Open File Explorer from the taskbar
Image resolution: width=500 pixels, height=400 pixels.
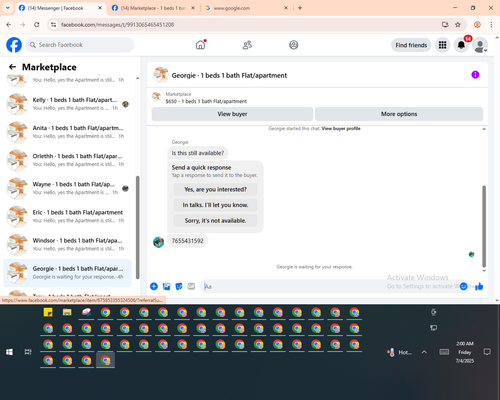(x=67, y=312)
